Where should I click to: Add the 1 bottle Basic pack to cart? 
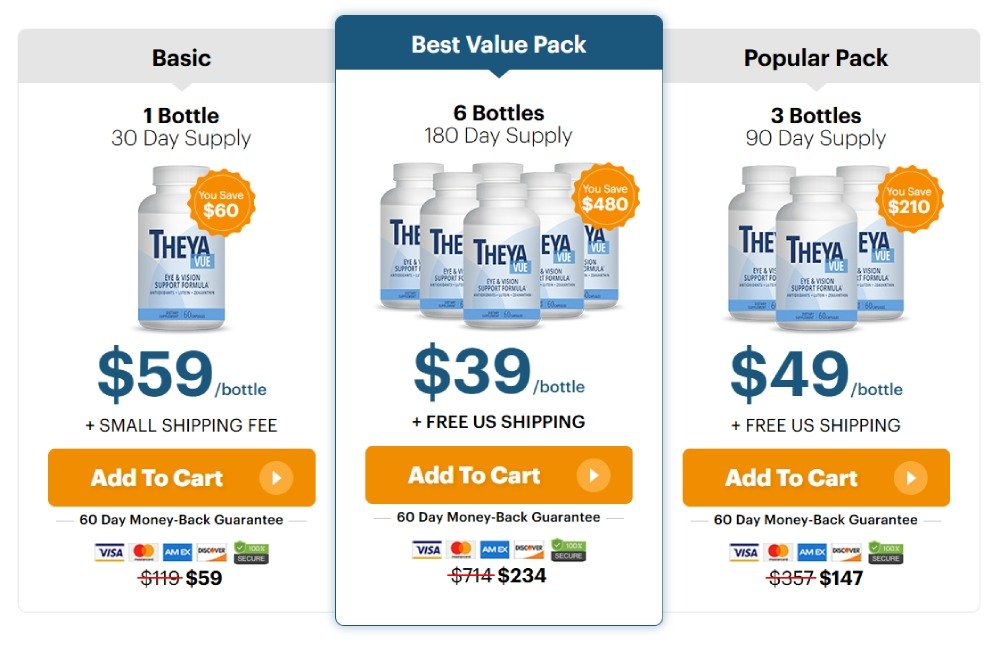point(181,478)
